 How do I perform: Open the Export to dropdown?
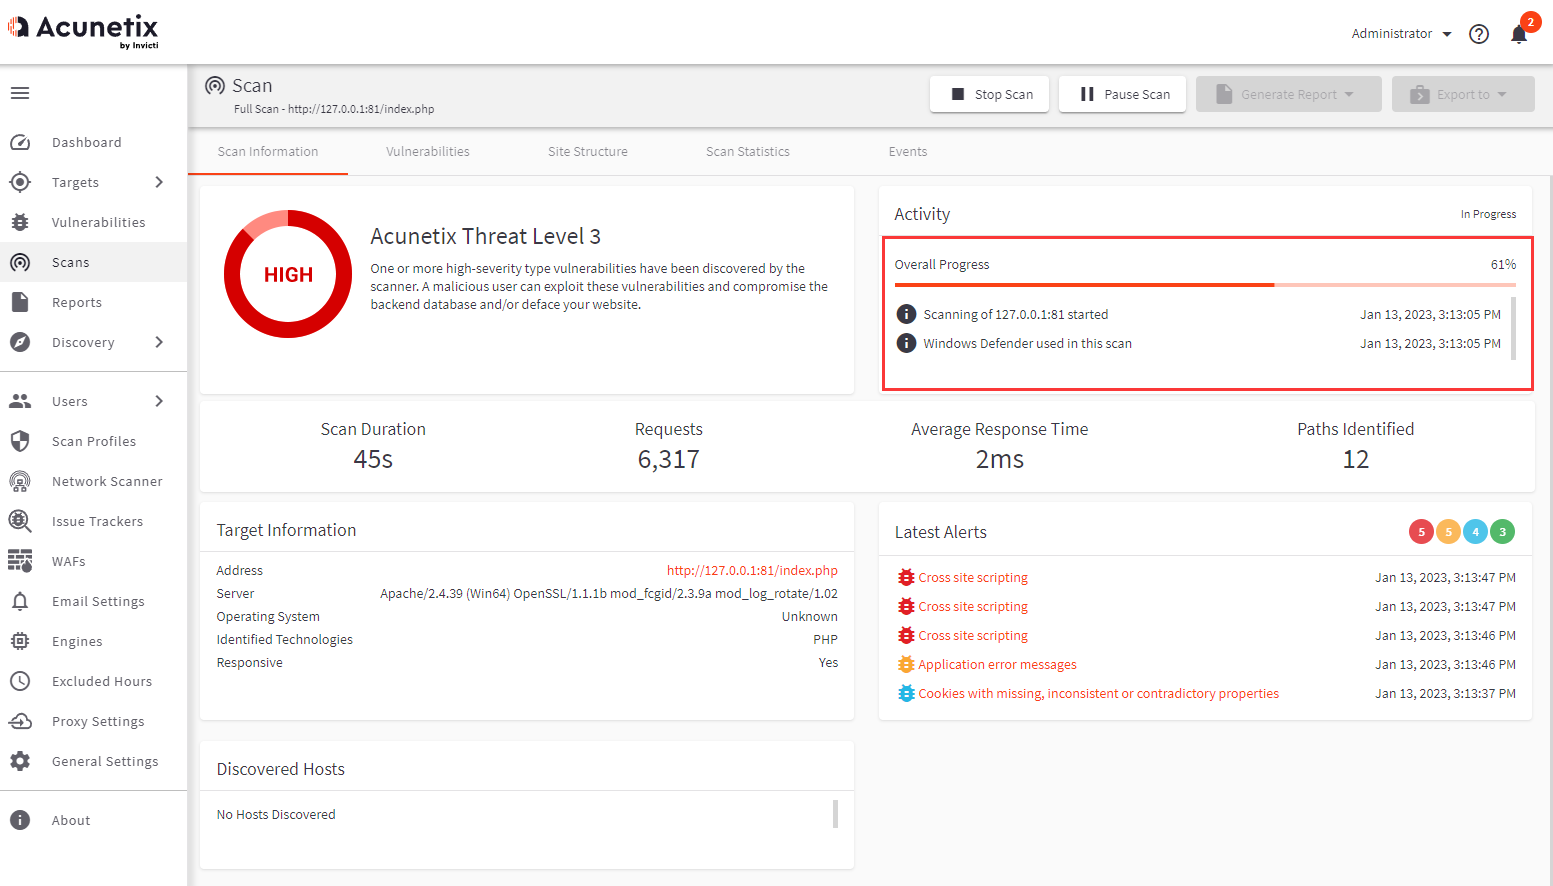click(1463, 94)
